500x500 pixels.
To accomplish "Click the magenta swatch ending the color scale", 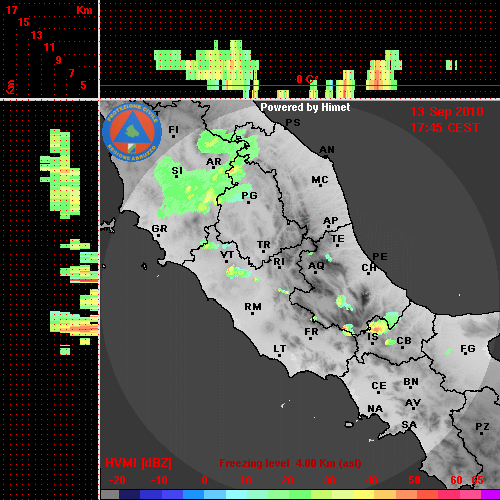I will click(490, 495).
